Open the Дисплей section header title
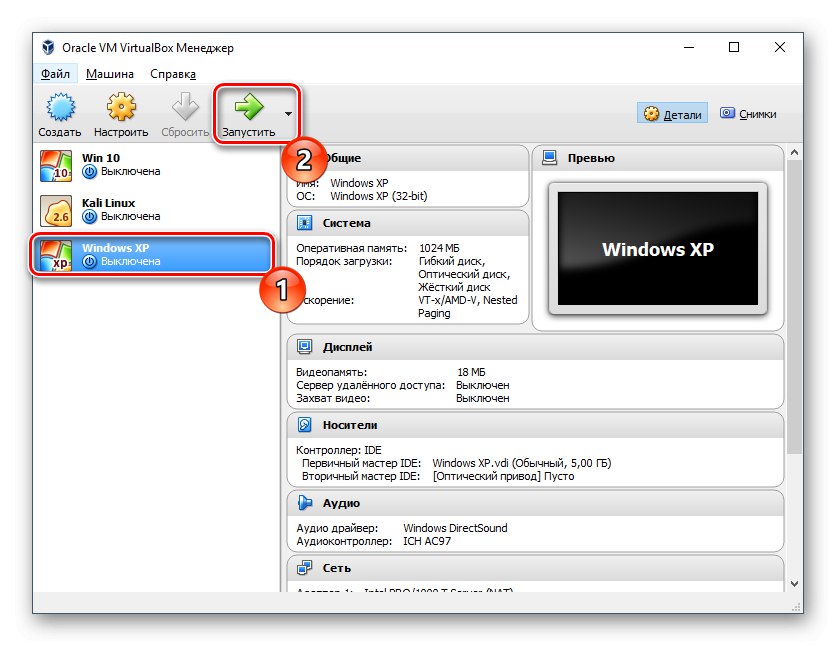This screenshot has width=836, height=646. [348, 347]
